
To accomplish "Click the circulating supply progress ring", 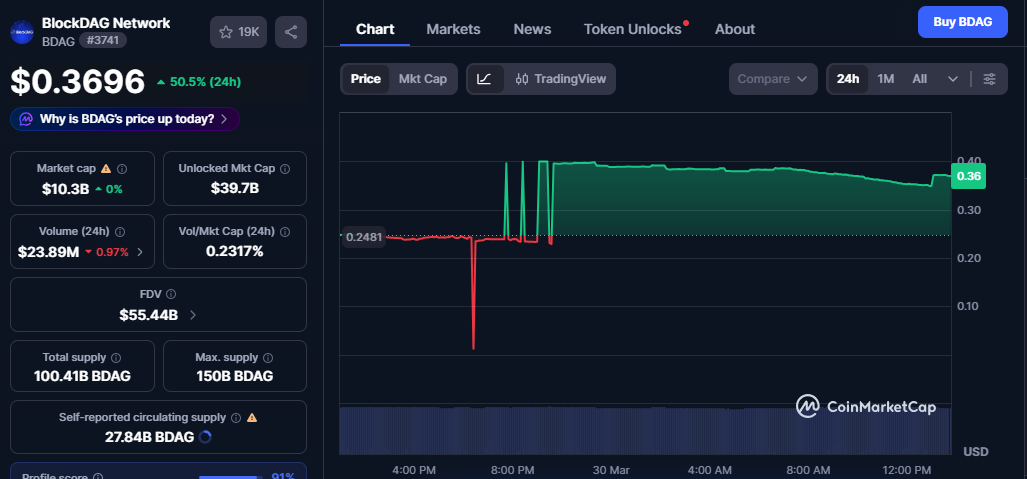I will [x=205, y=437].
